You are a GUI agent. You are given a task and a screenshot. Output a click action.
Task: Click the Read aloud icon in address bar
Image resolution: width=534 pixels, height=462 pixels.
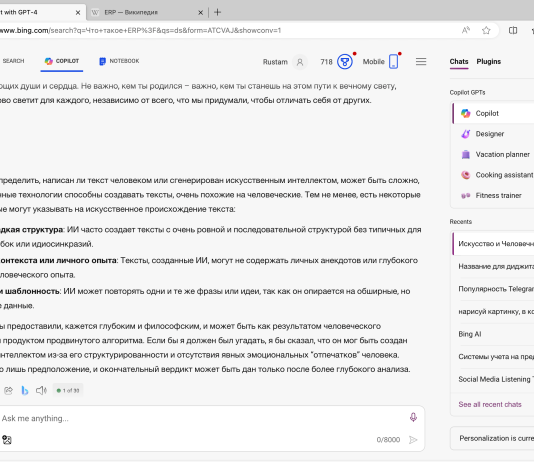point(466,30)
